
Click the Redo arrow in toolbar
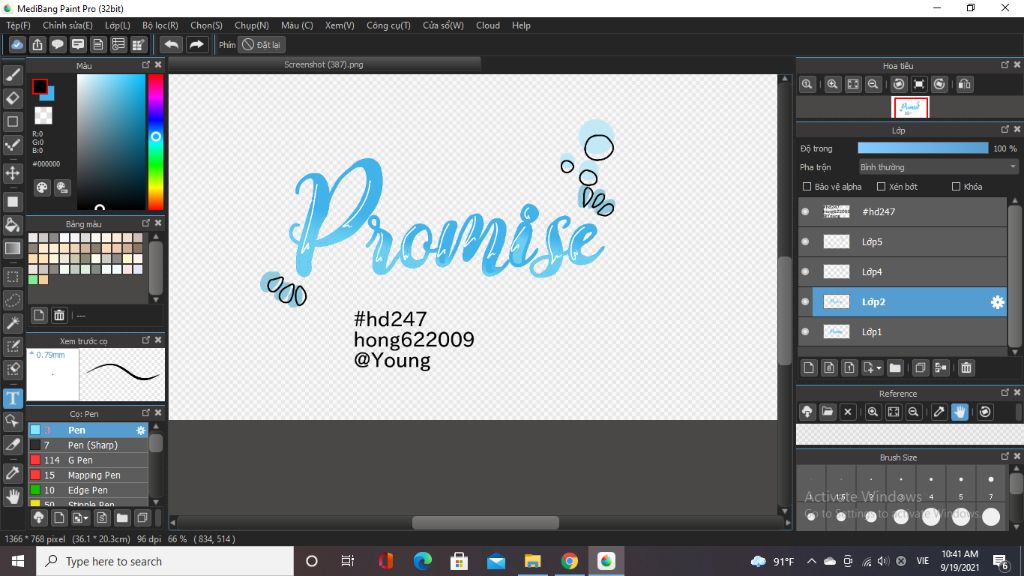pos(196,44)
